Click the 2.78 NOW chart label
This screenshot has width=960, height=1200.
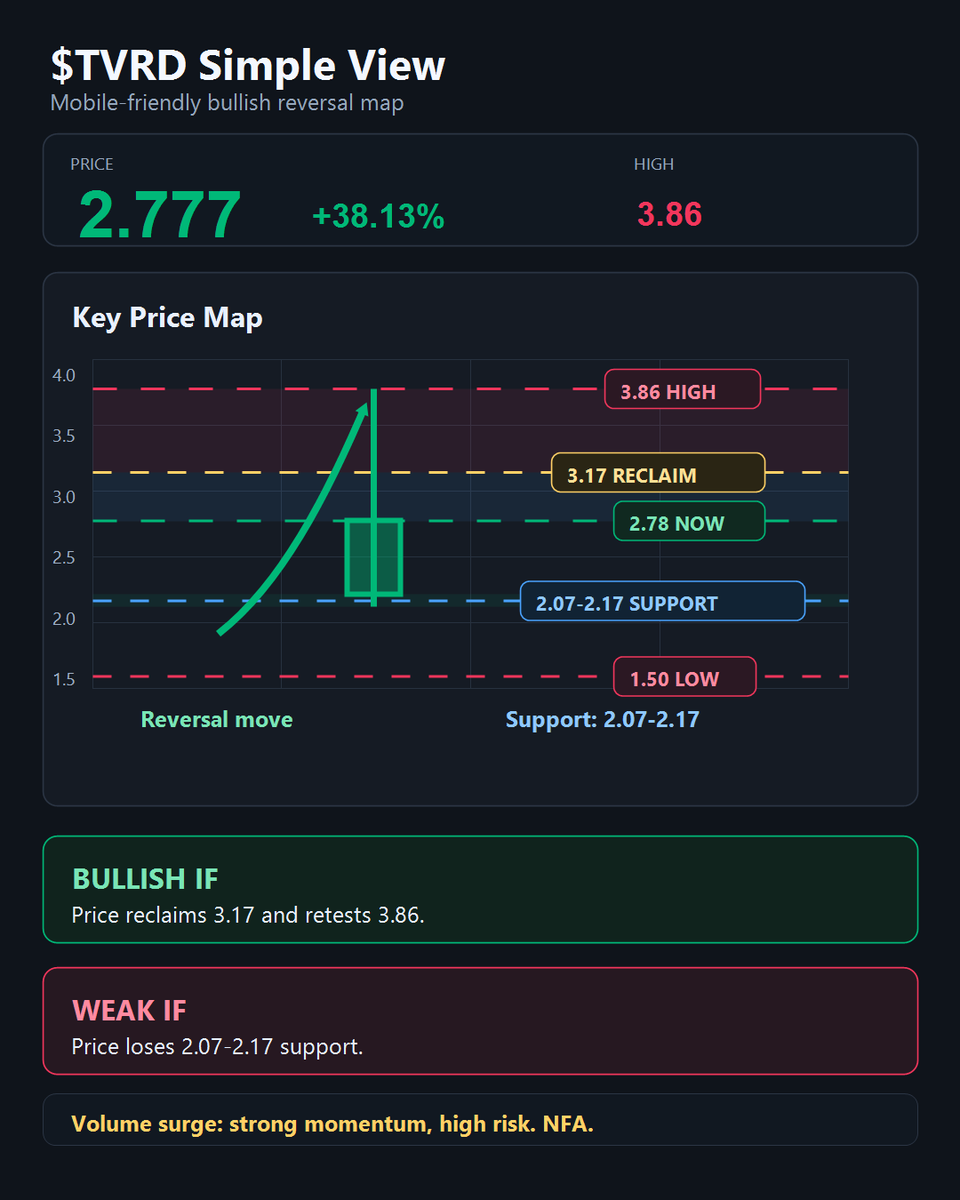(689, 521)
